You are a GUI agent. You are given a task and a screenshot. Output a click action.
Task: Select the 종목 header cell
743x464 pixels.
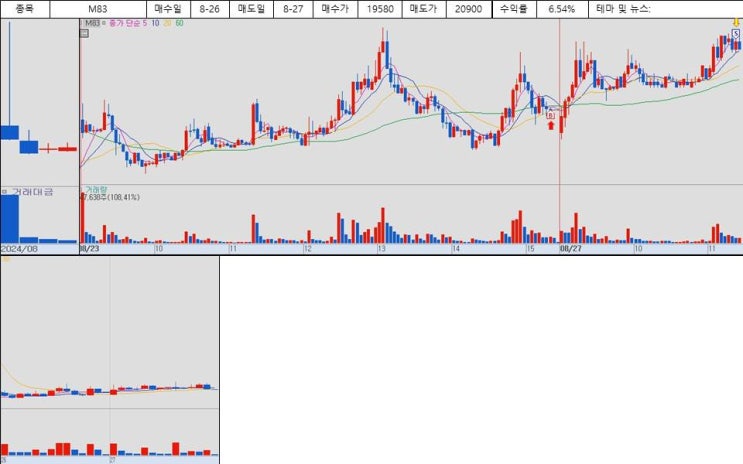25,9
